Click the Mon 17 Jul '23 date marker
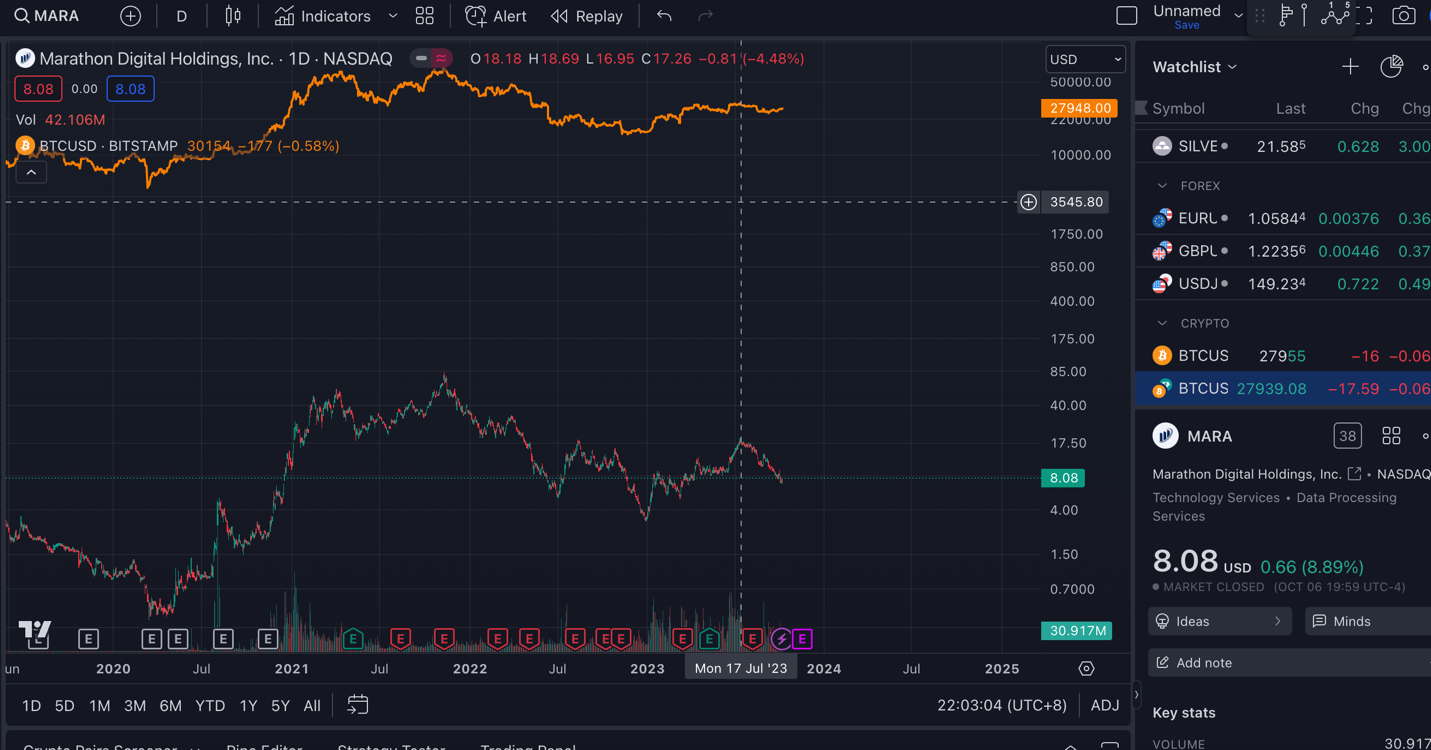Screen dimensions: 1431x750 (740, 668)
